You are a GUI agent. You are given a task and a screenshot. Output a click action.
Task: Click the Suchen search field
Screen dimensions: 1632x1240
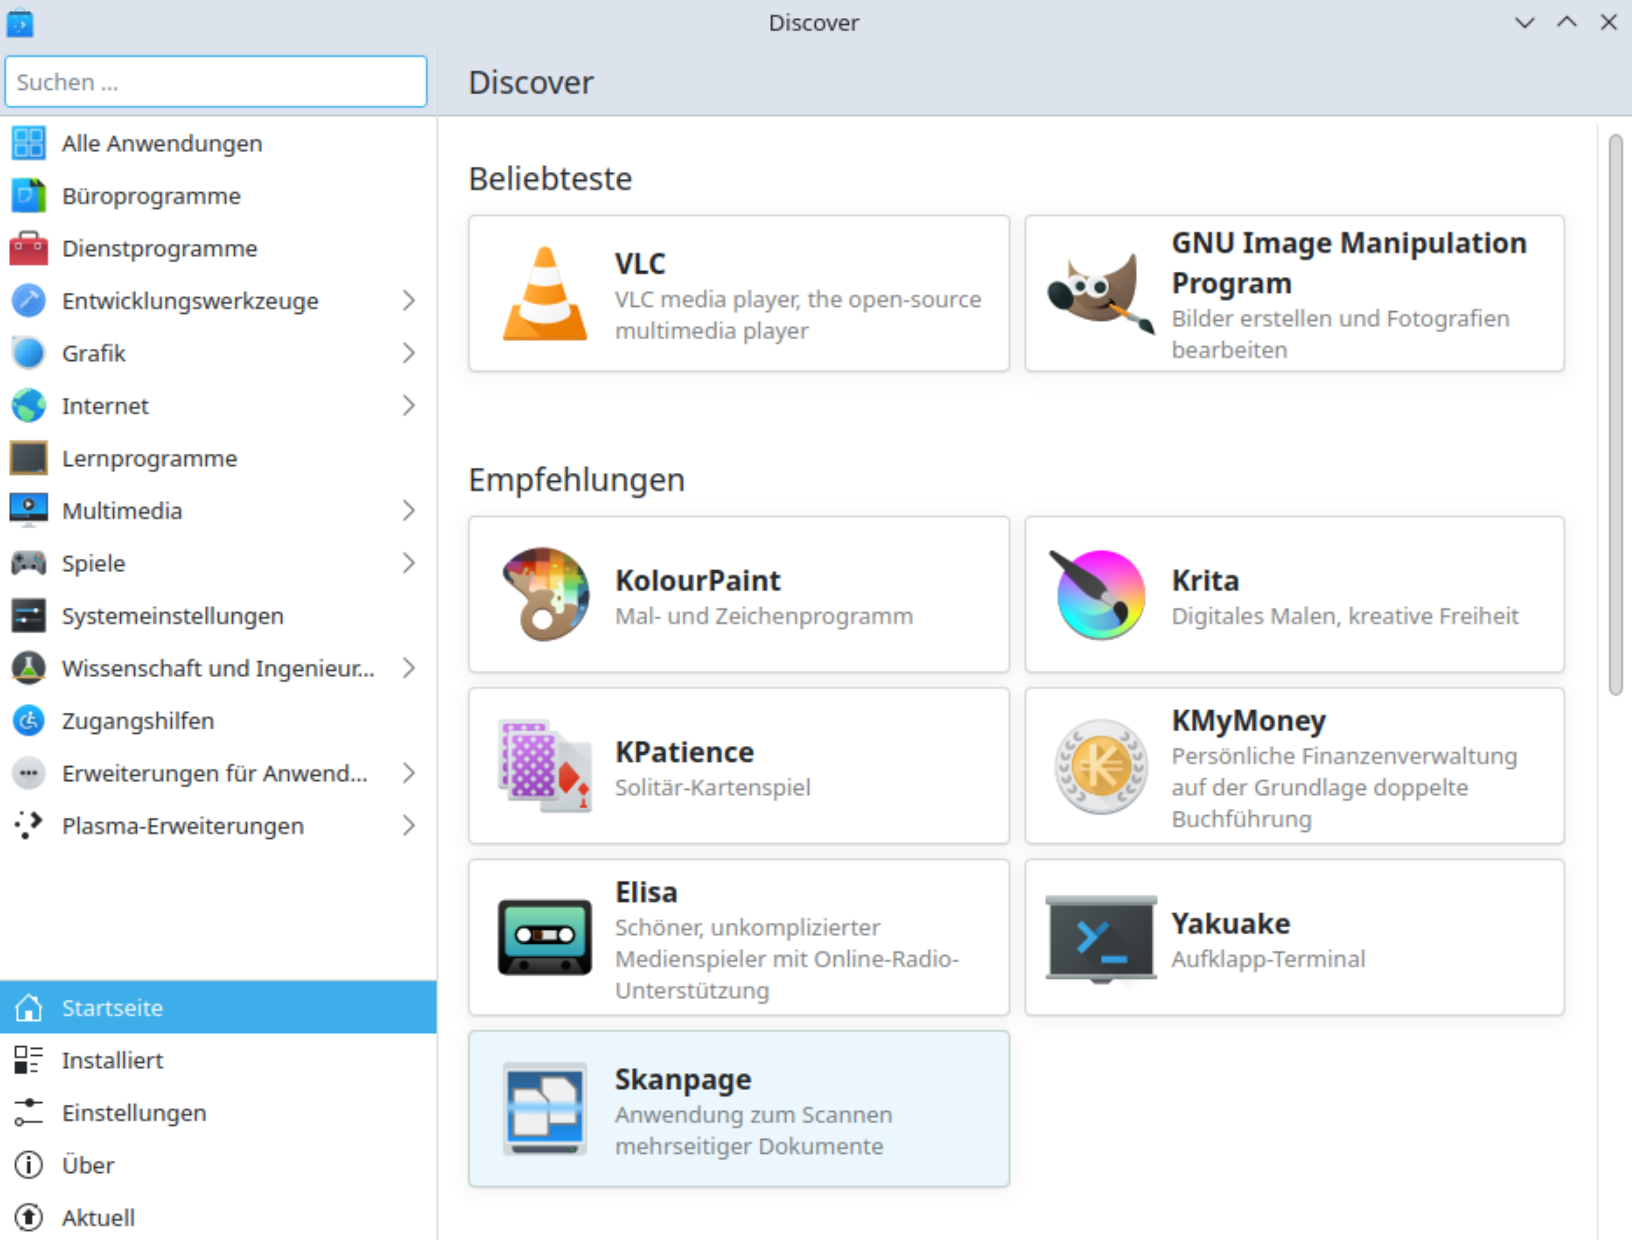coord(215,81)
